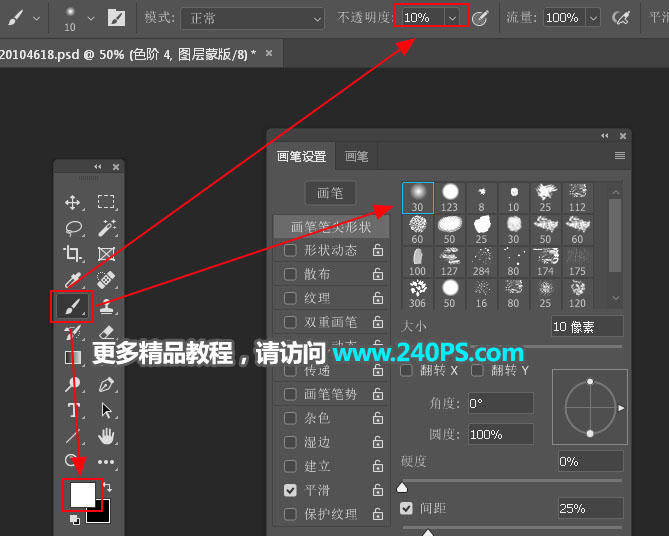Screen dimensions: 669x536
Task: Toggle the 间距 checkbox
Action: [x=406, y=508]
